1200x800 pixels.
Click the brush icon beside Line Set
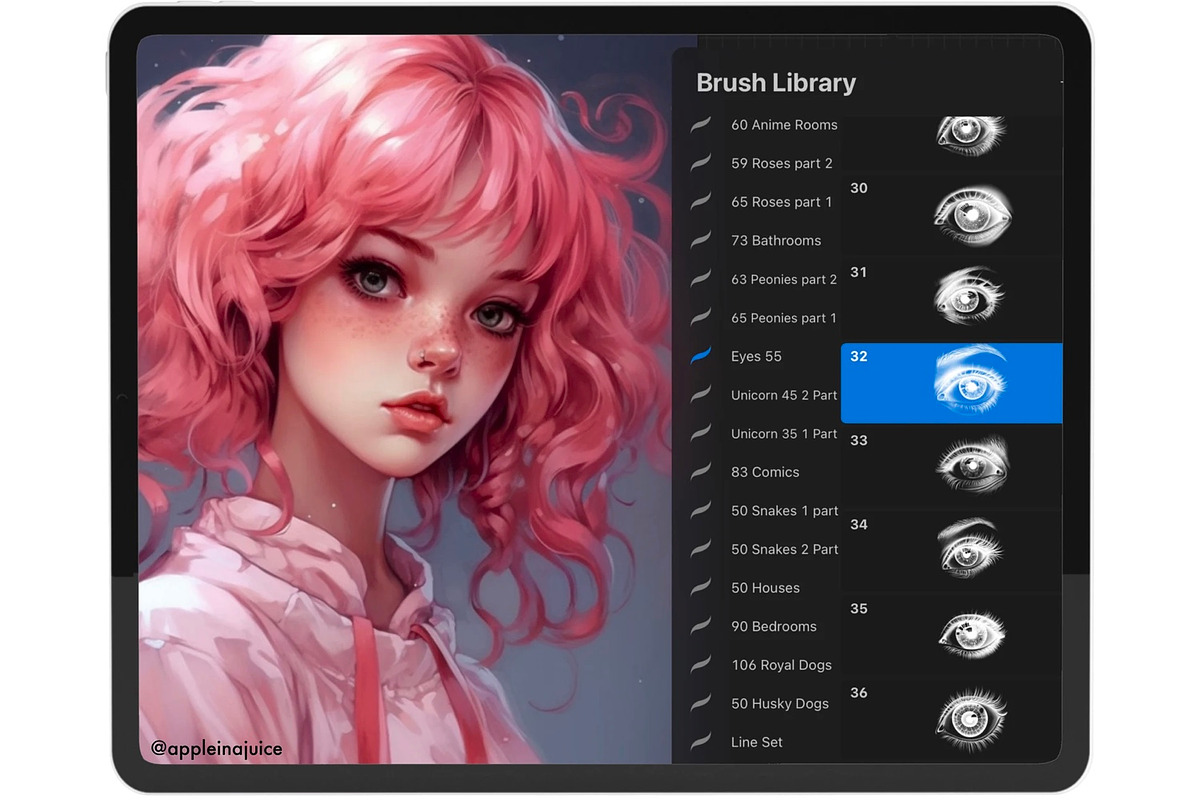coord(701,741)
